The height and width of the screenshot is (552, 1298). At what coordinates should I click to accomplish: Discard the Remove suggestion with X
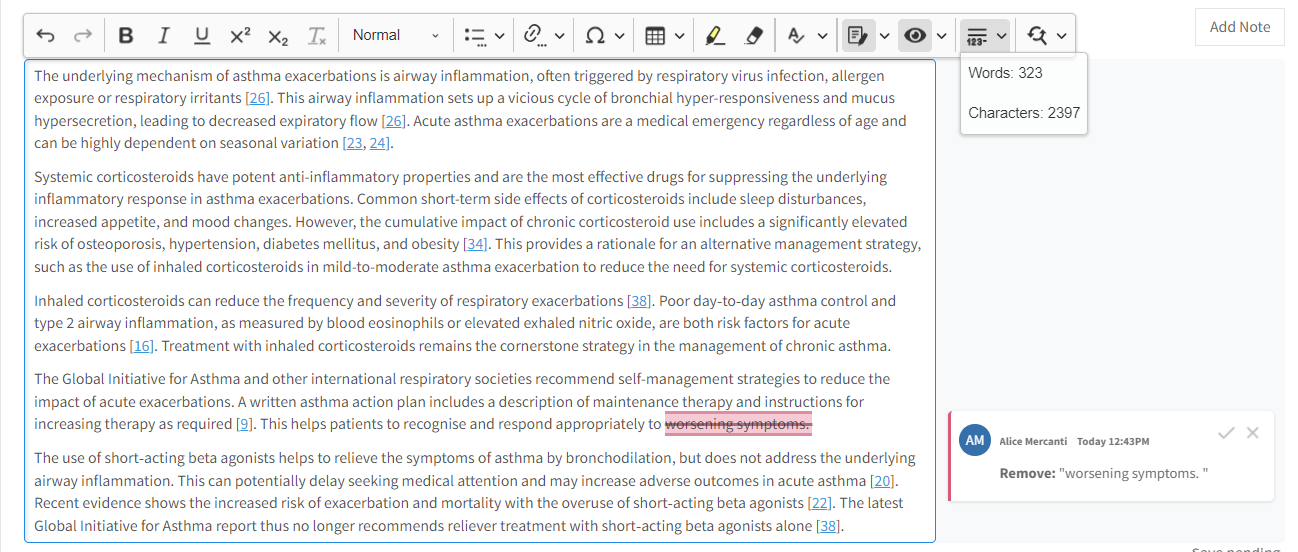click(1253, 433)
